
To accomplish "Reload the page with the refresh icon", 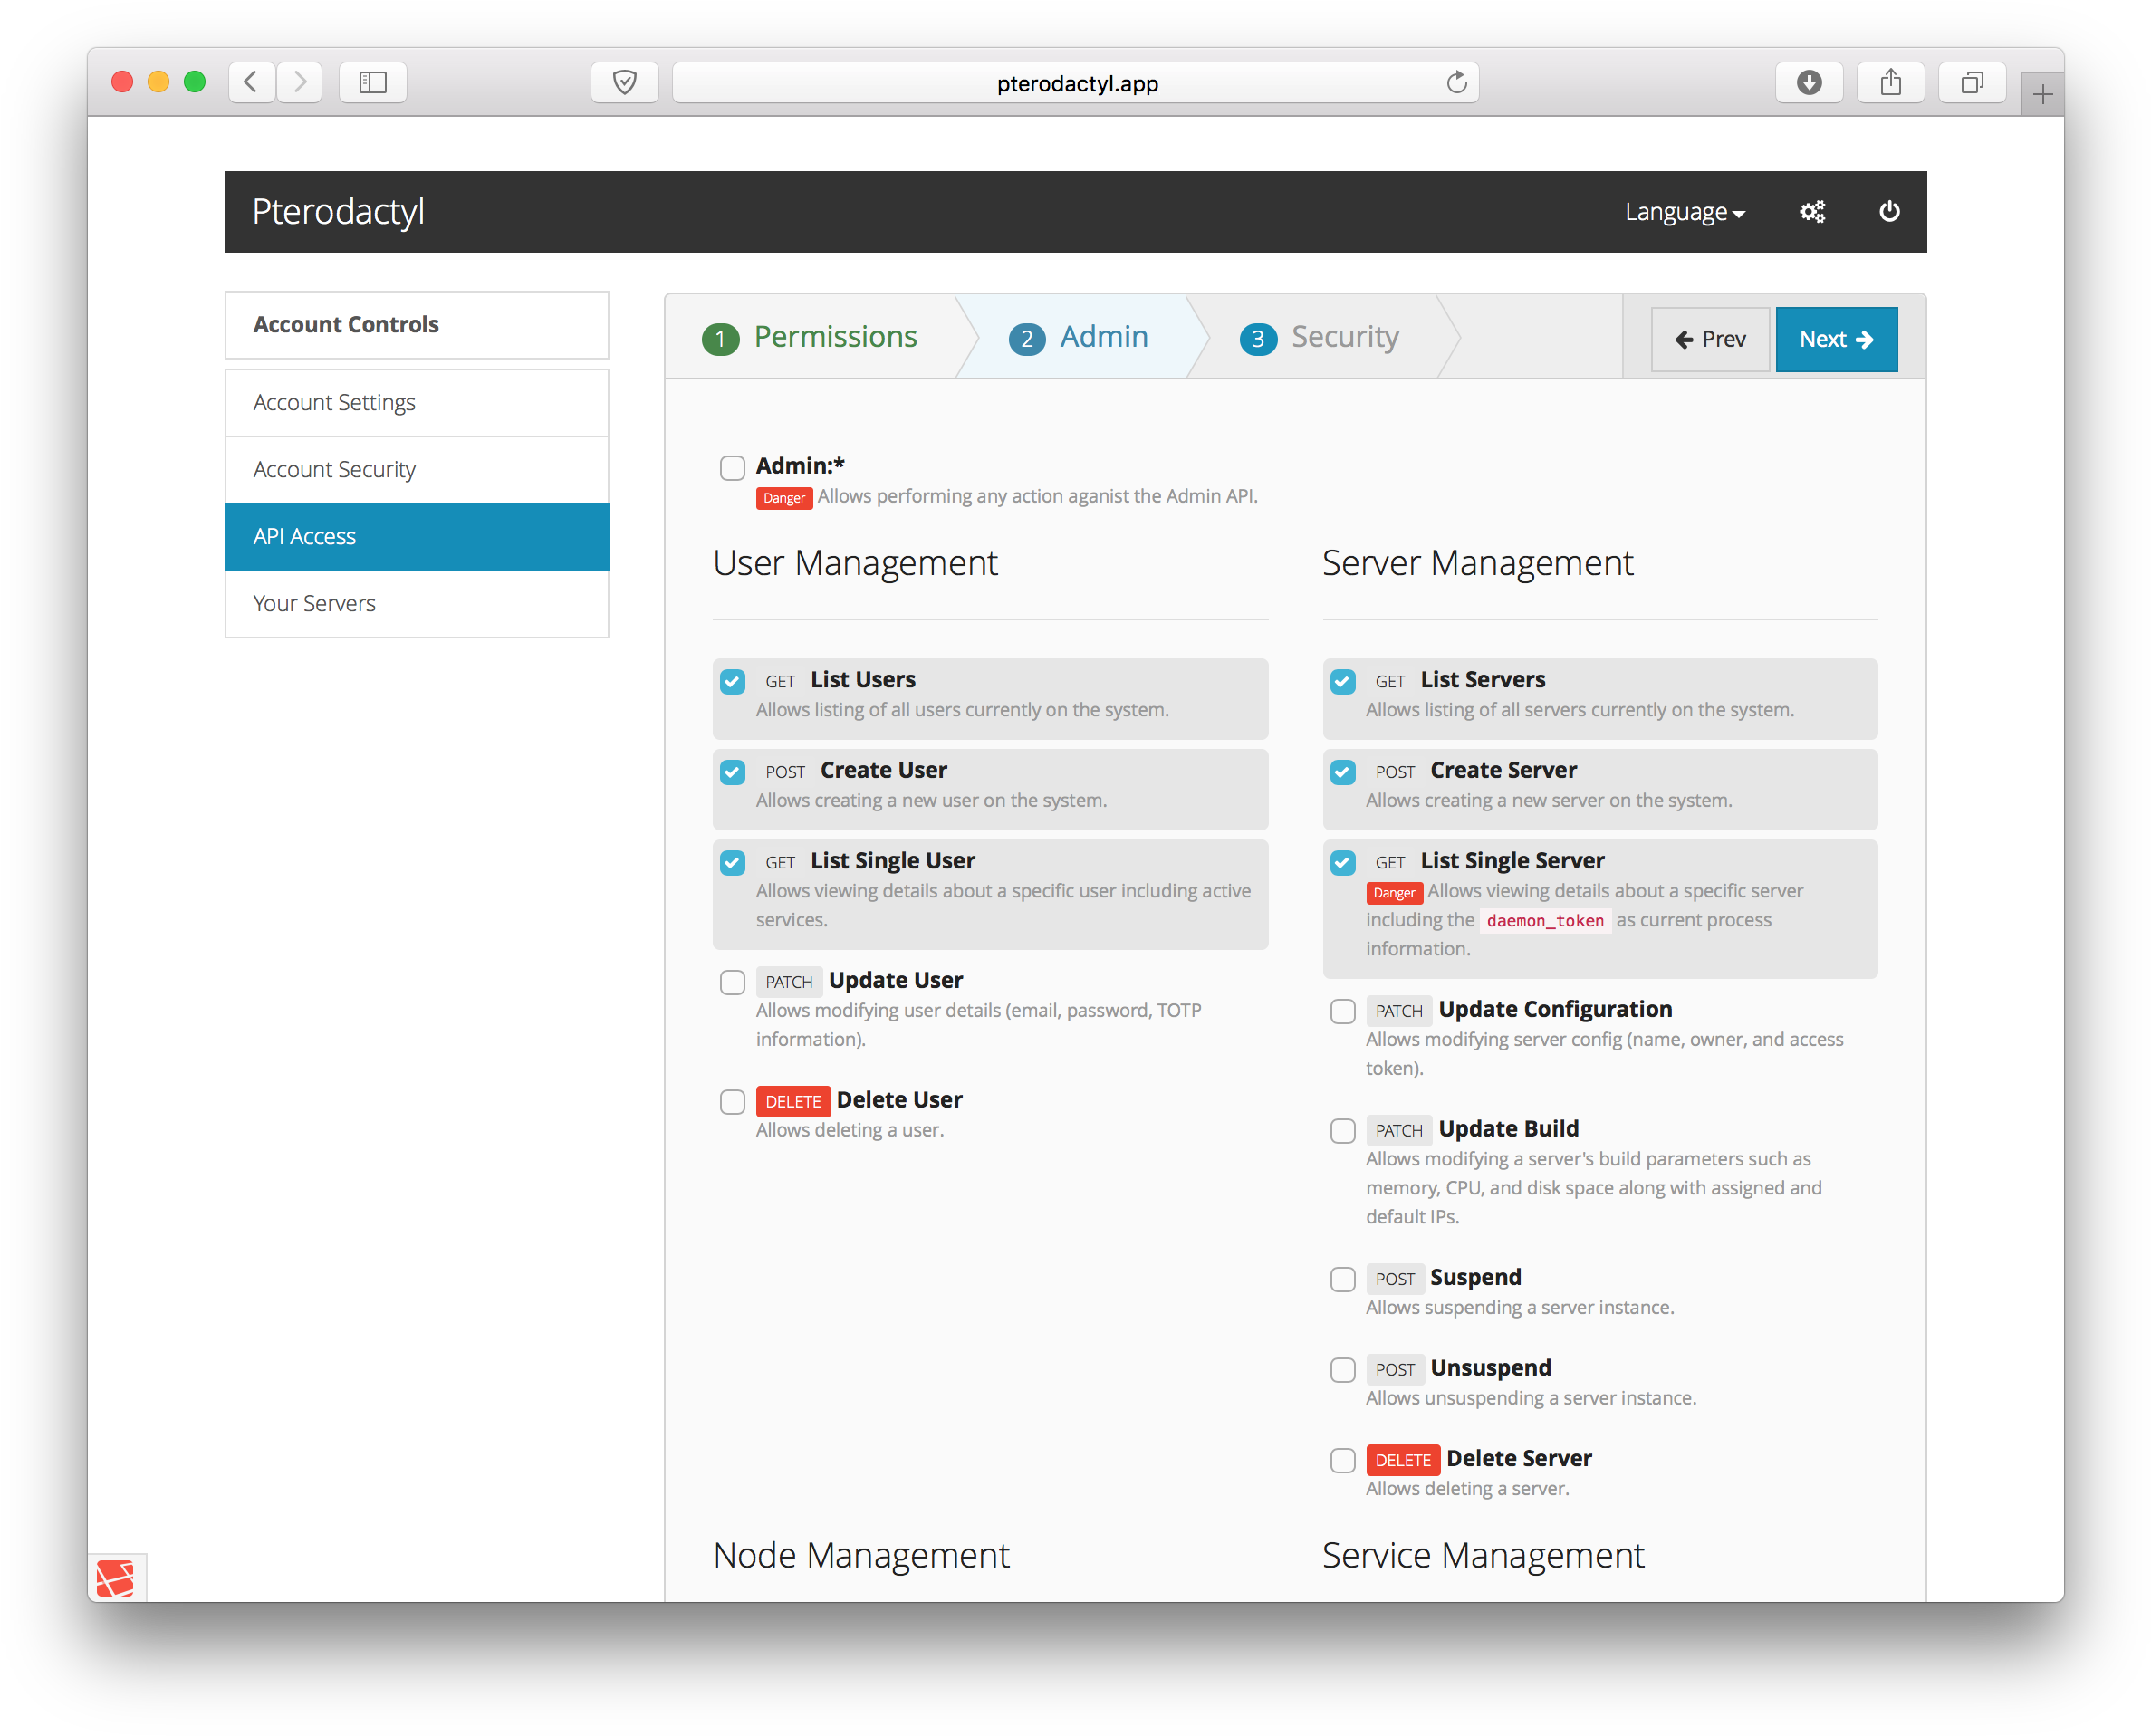I will 1457,83.
